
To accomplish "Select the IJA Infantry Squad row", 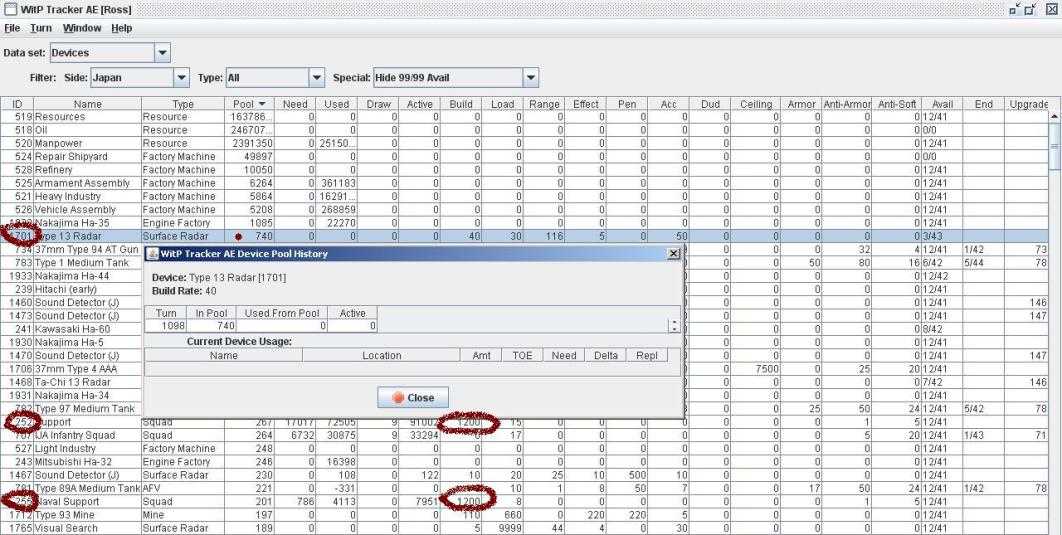I will (525, 435).
